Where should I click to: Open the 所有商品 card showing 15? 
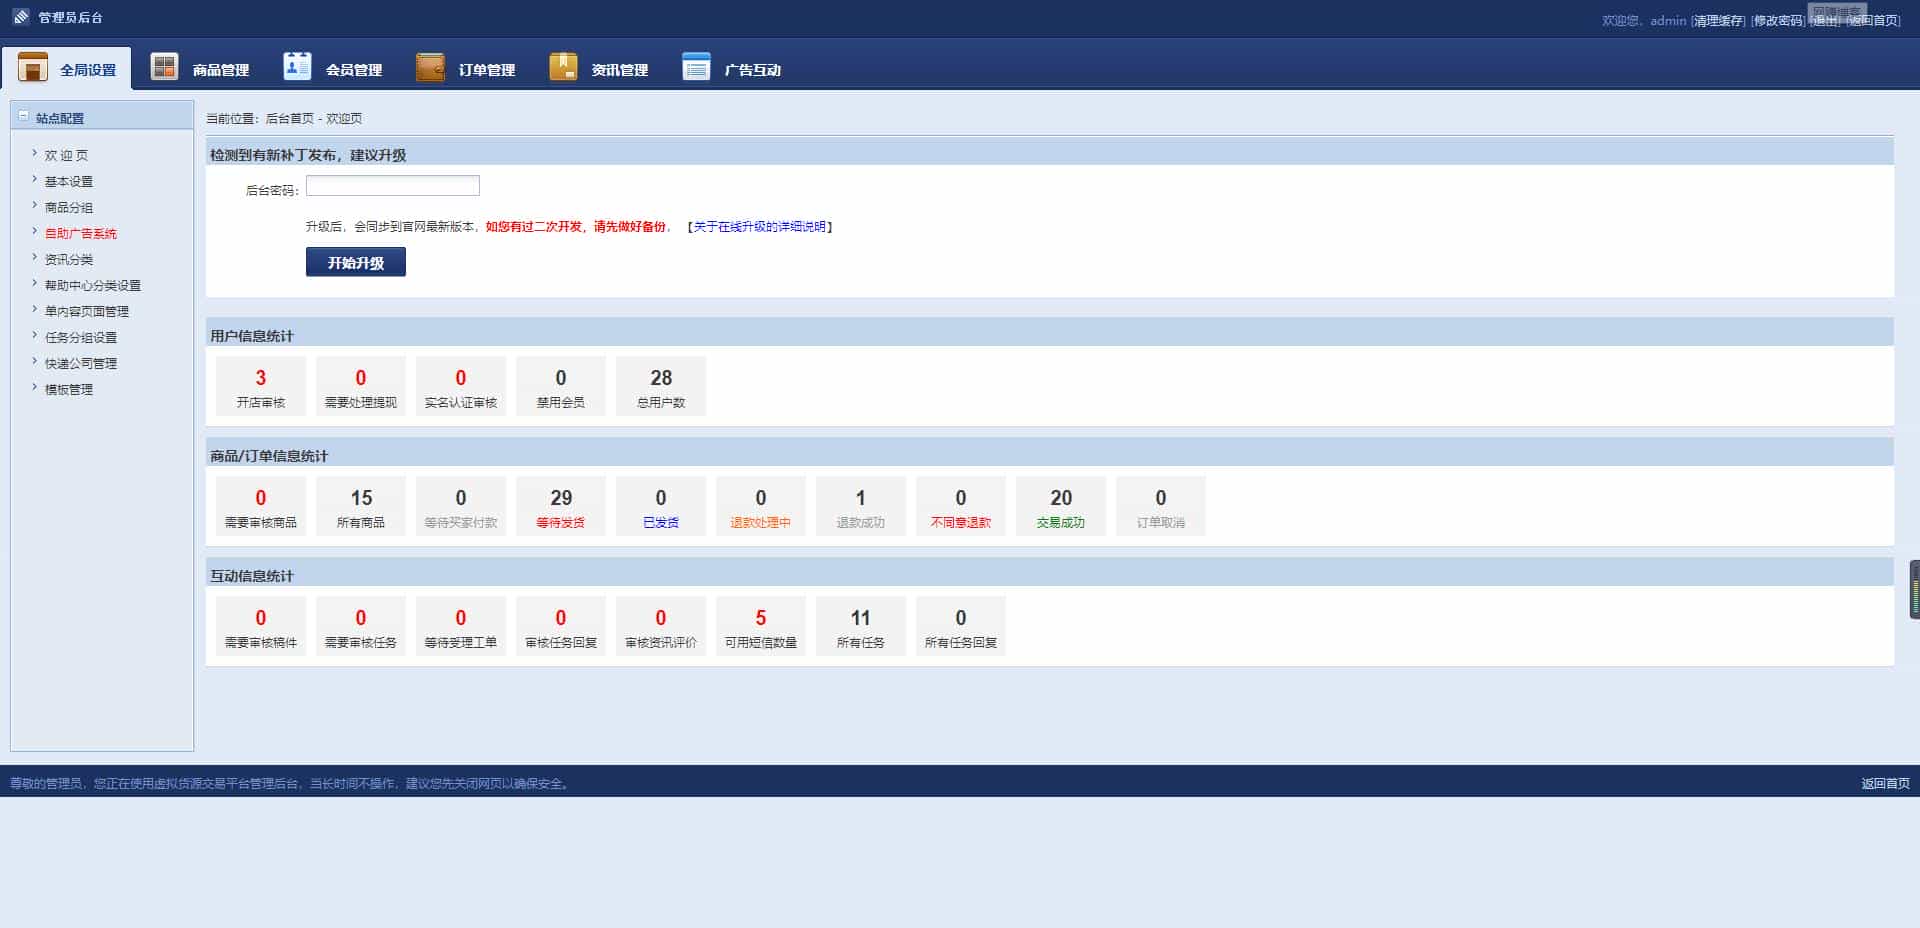pyautogui.click(x=361, y=506)
